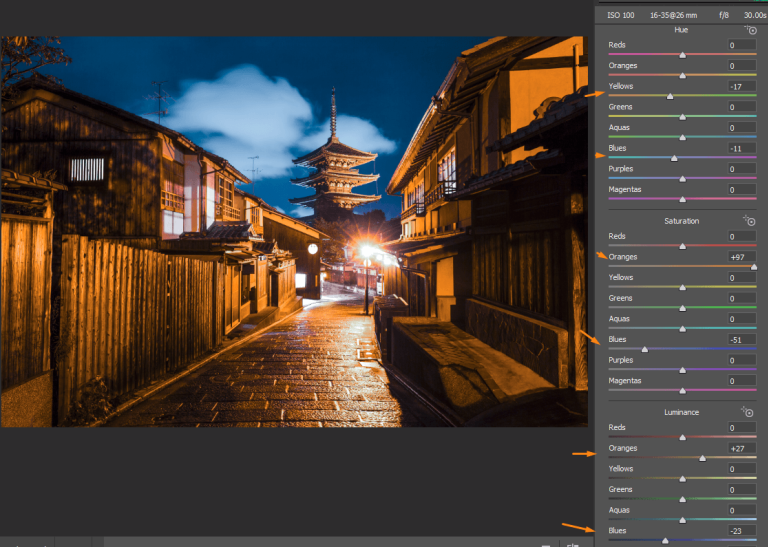Select the Hue Yellows field showing -17

742,86
